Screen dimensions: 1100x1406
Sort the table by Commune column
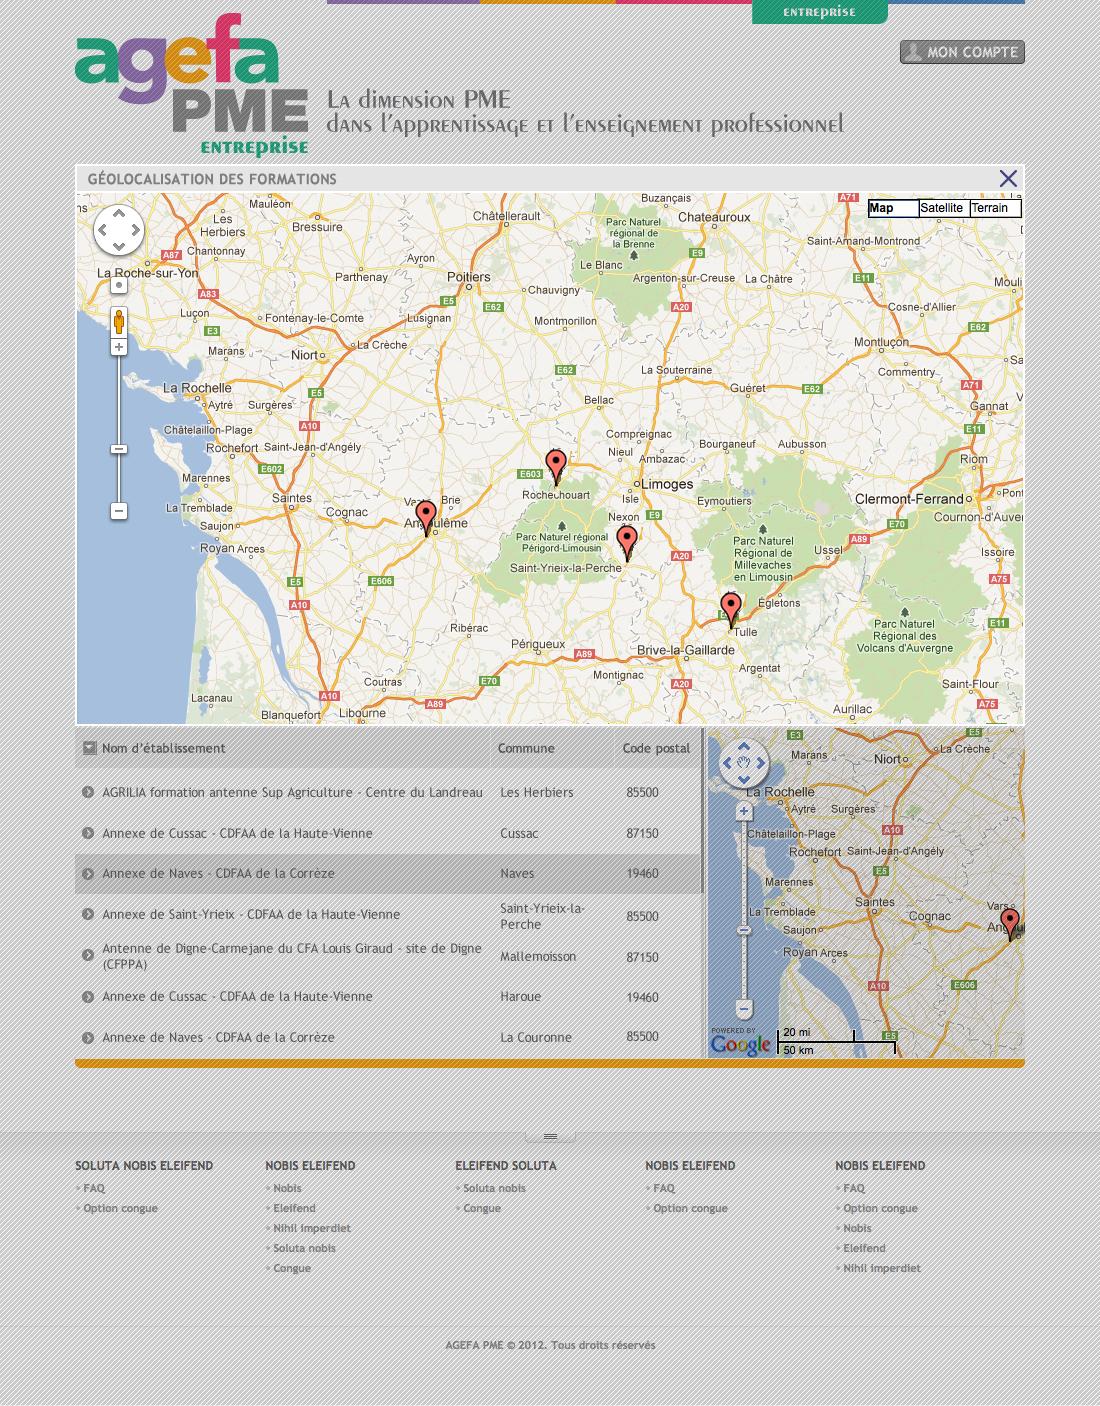(x=526, y=748)
